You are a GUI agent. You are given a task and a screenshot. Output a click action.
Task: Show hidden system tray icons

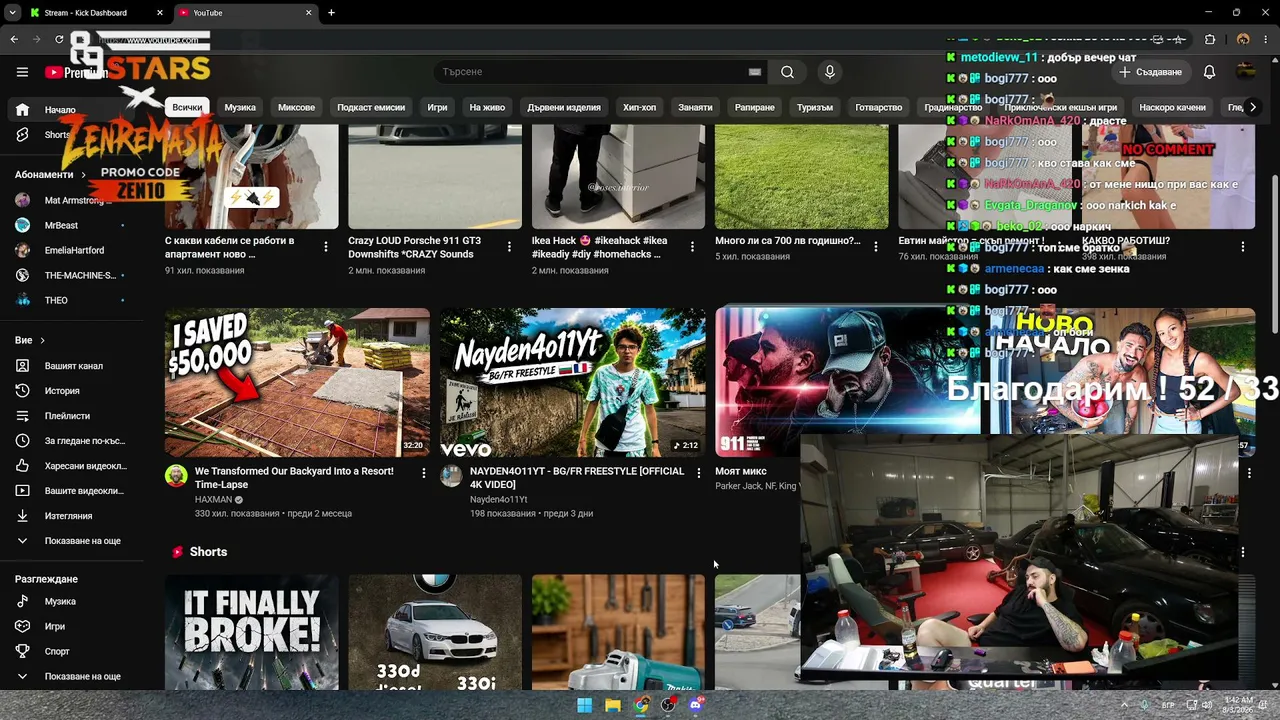[x=1124, y=705]
